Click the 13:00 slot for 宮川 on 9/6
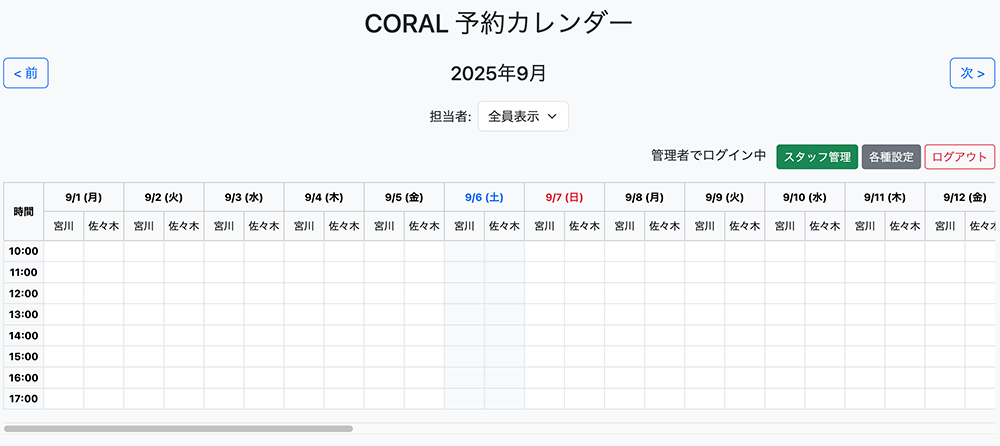 pyautogui.click(x=464, y=314)
